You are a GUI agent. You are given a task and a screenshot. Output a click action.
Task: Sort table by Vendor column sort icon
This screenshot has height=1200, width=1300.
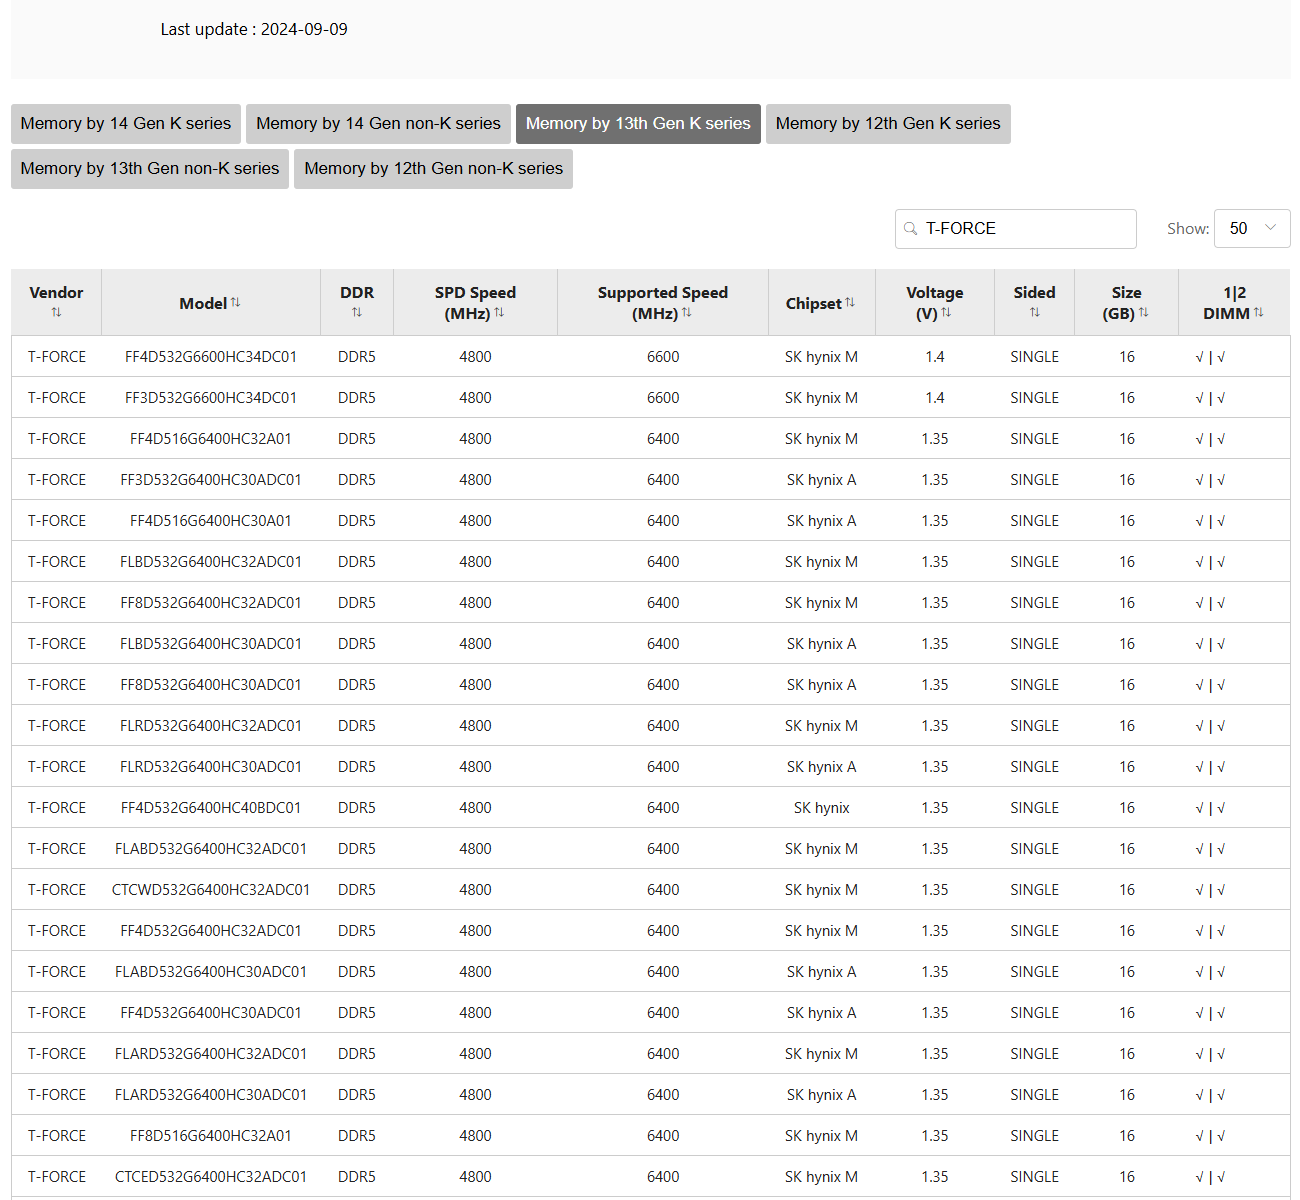56,313
